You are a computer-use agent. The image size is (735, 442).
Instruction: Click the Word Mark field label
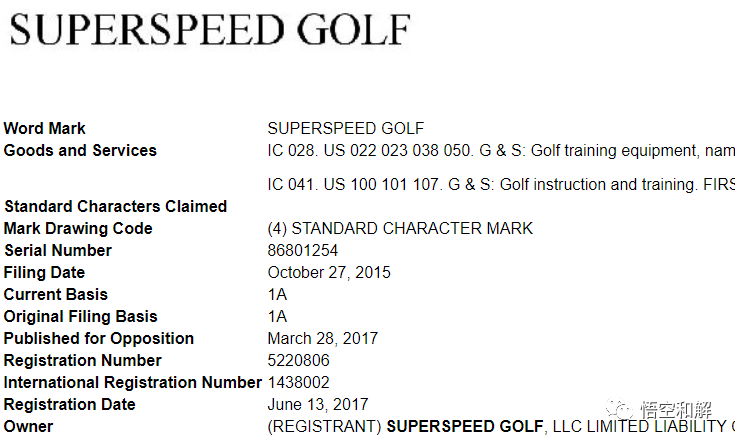coord(45,128)
